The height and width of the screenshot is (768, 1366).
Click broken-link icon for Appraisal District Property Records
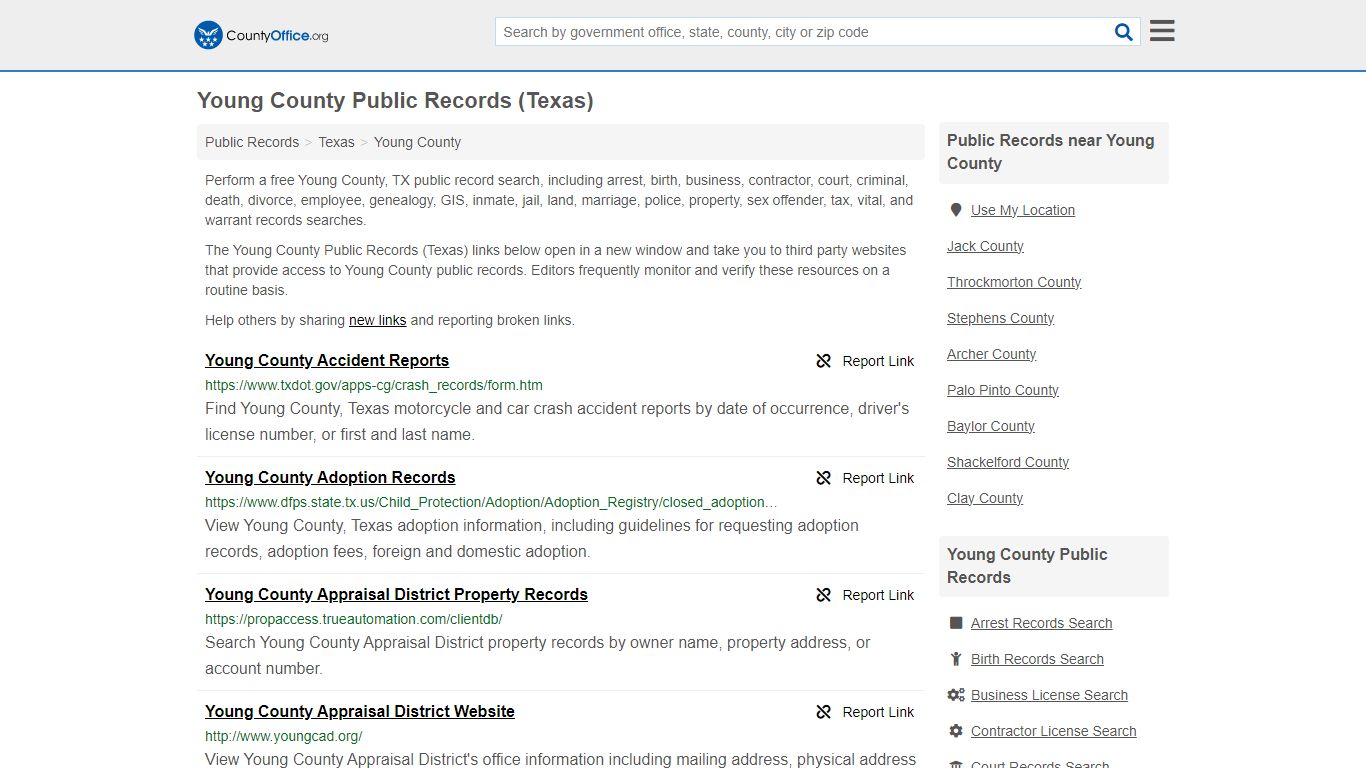click(x=824, y=595)
